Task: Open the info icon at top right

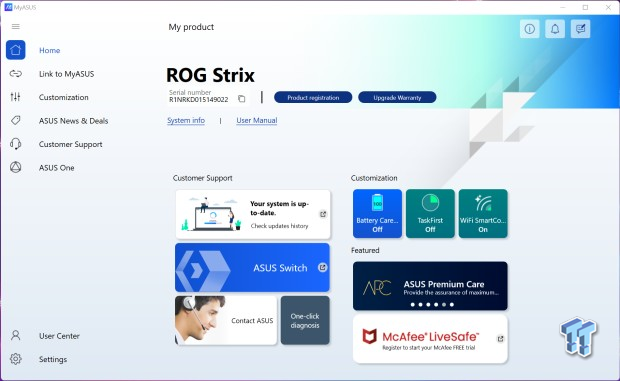Action: pos(529,29)
